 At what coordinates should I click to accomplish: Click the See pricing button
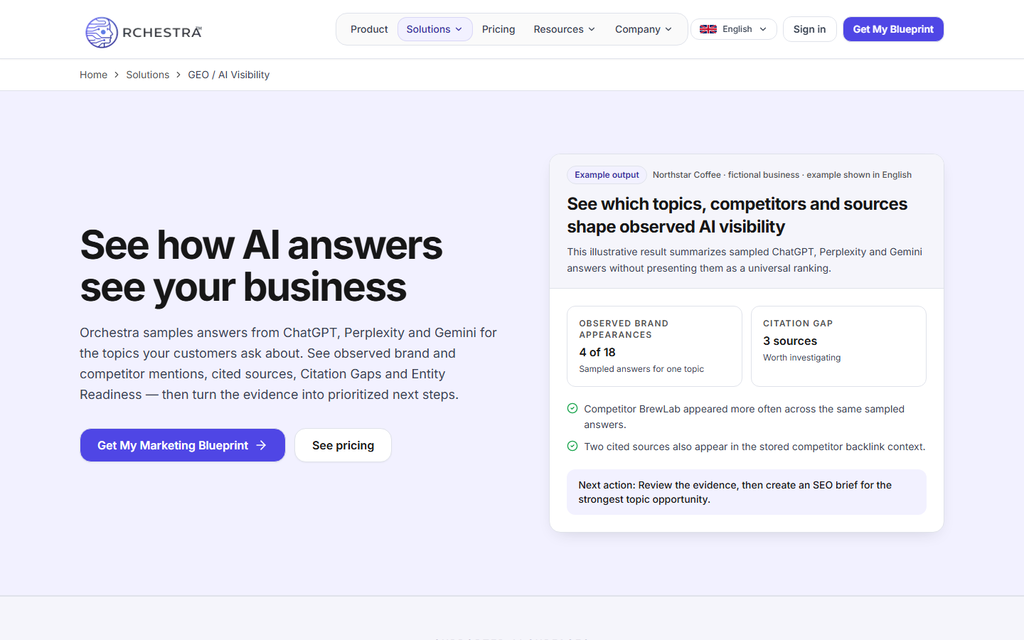(343, 445)
